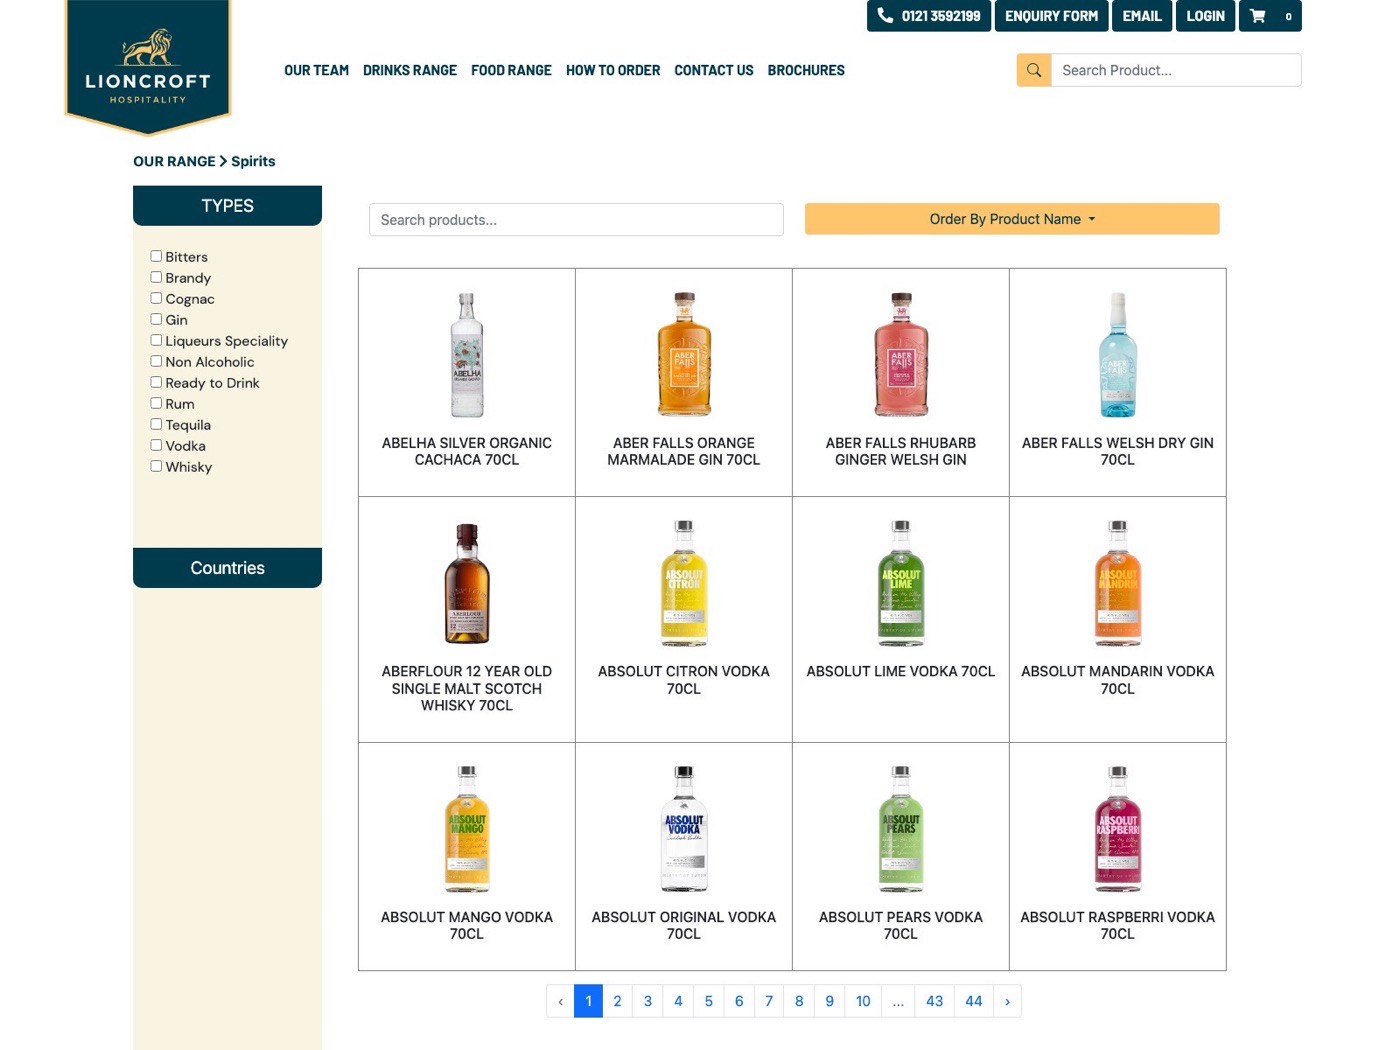This screenshot has width=1400, height=1050.
Task: Tick the Brandy checkbox
Action: [x=156, y=277]
